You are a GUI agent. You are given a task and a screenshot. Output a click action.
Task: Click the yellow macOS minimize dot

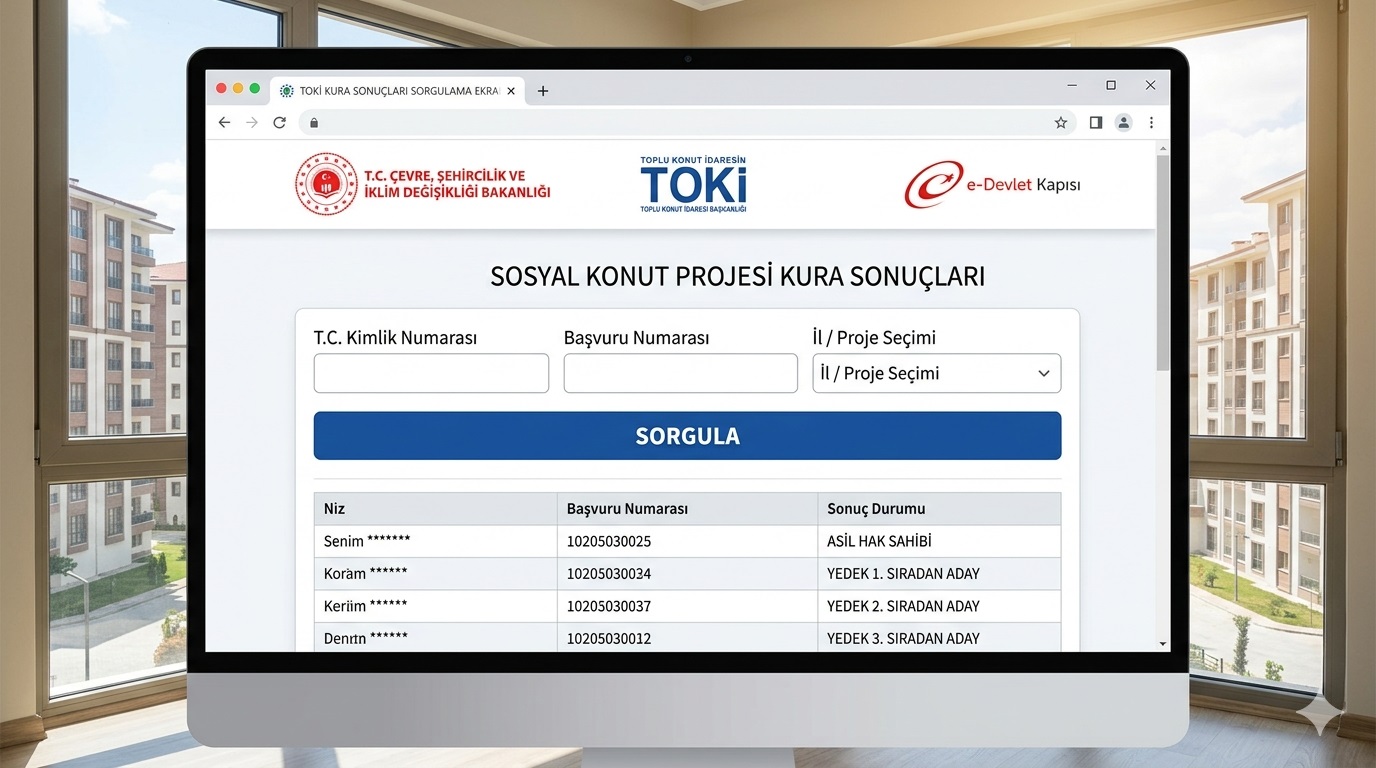pyautogui.click(x=238, y=88)
